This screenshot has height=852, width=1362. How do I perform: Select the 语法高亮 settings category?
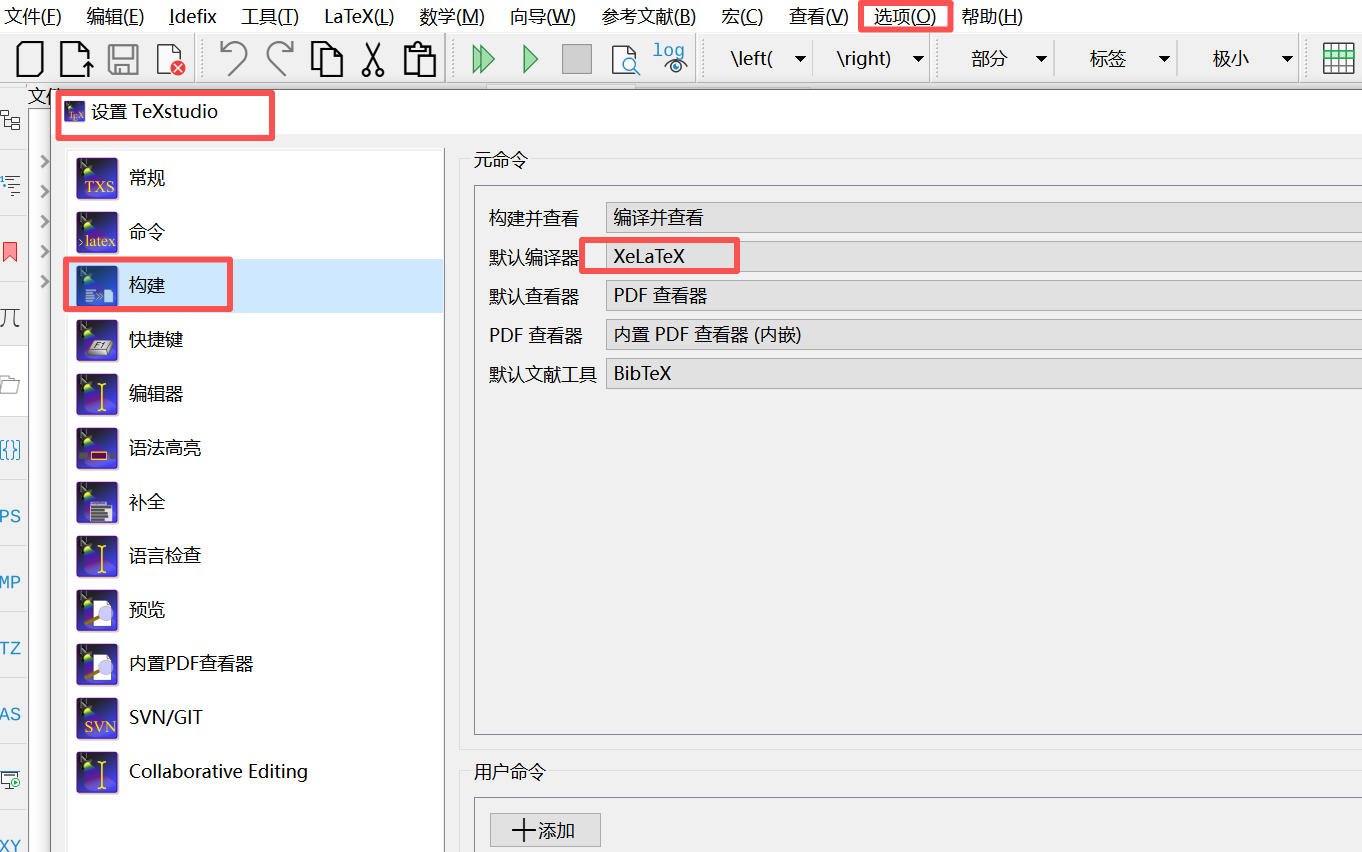255,448
